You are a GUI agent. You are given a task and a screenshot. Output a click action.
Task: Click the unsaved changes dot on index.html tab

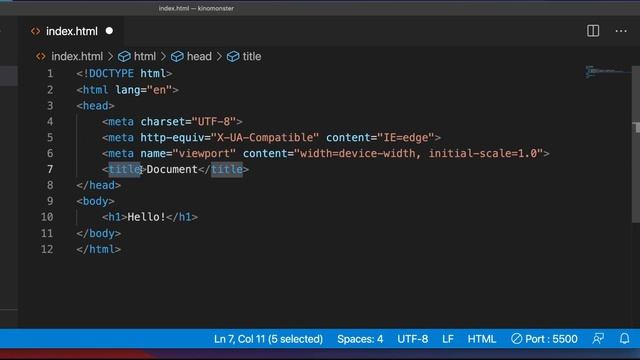109,31
